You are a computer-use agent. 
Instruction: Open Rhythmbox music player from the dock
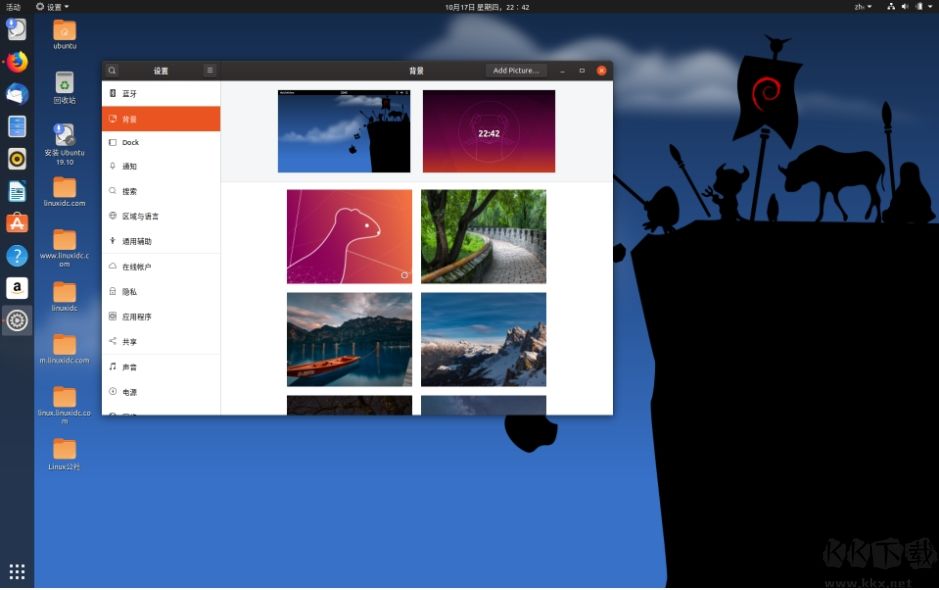(x=16, y=156)
